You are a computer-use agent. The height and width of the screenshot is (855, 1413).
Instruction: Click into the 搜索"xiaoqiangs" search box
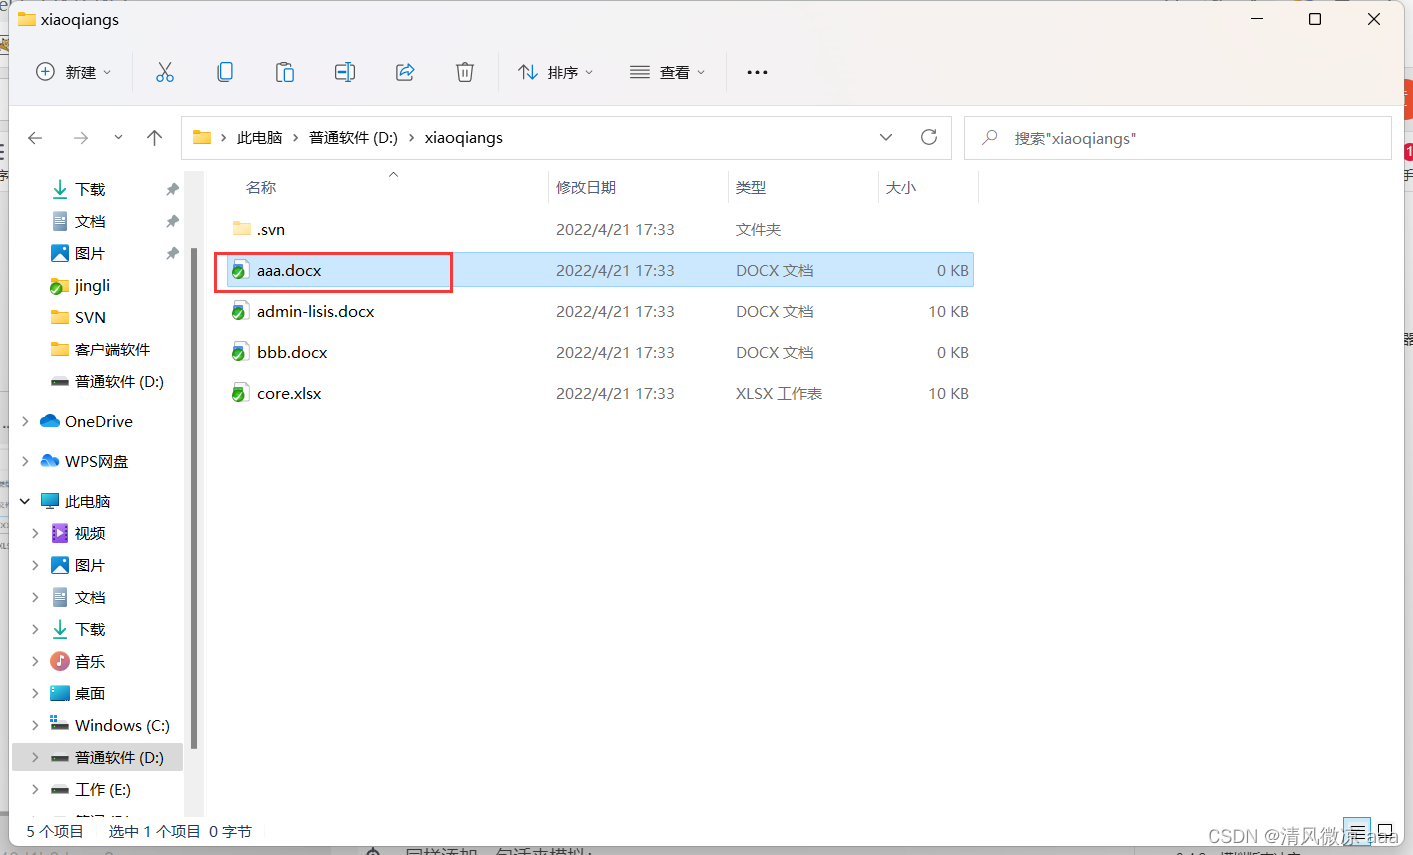point(1178,138)
